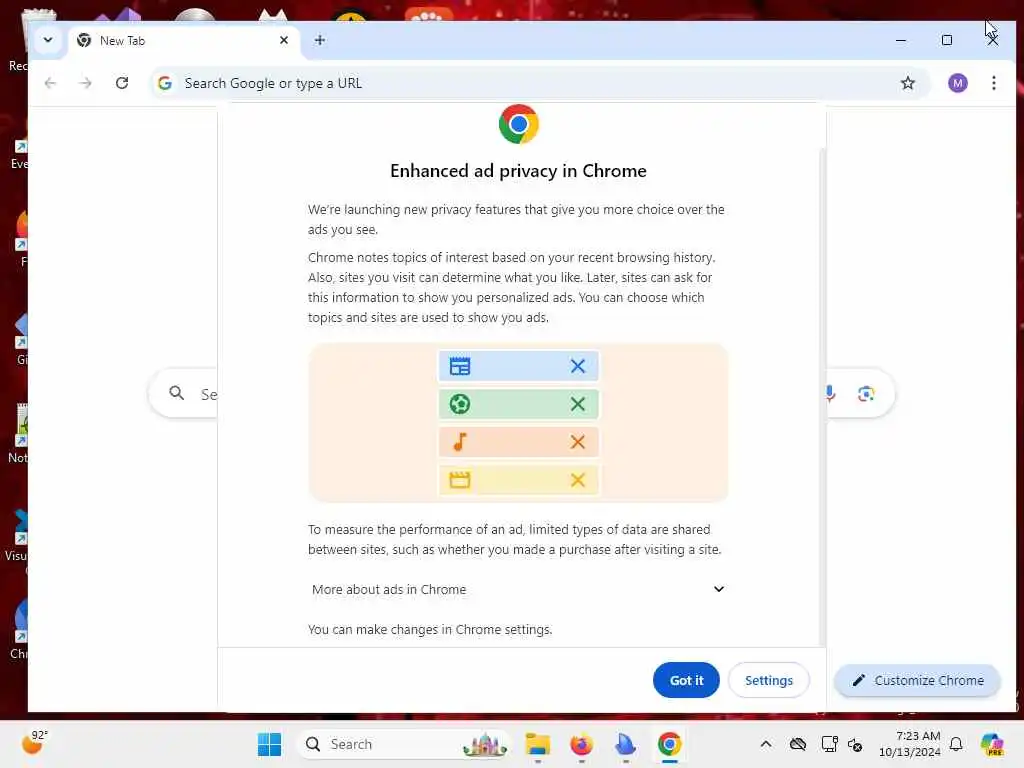1024x768 pixels.
Task: Open a new tab with plus button
Action: [319, 40]
